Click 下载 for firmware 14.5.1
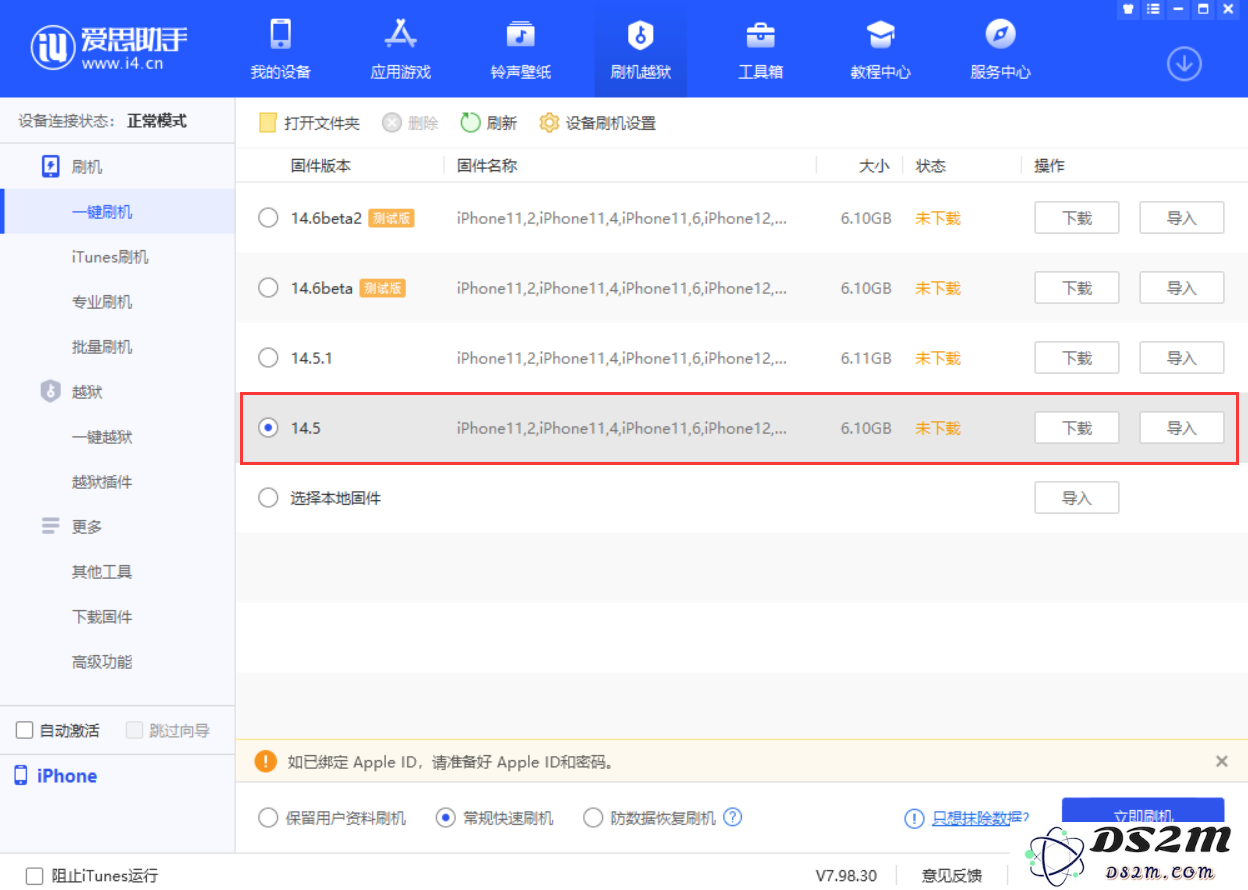Image resolution: width=1248 pixels, height=890 pixels. [1076, 358]
